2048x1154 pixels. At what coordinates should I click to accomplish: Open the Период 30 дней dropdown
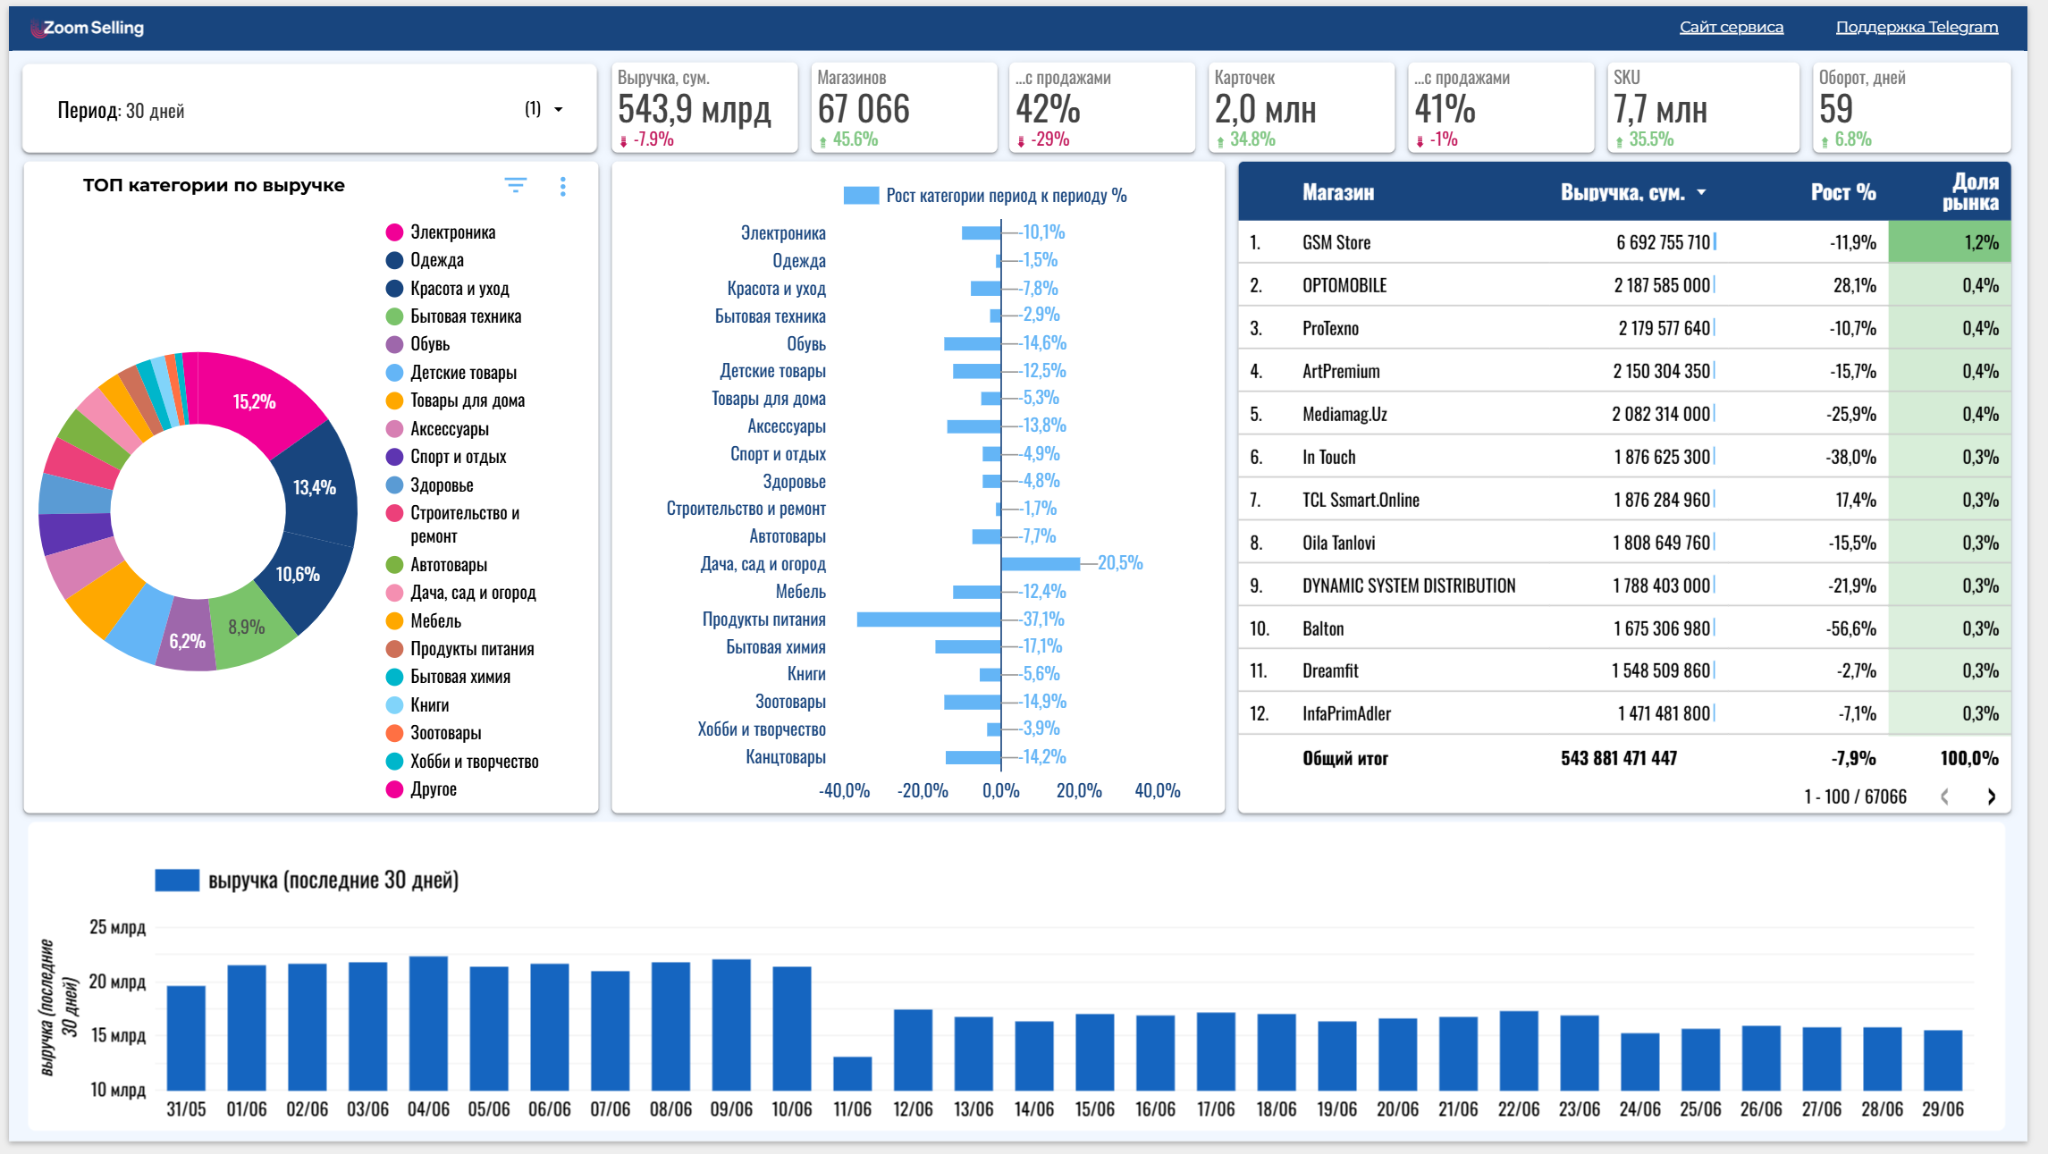click(310, 110)
